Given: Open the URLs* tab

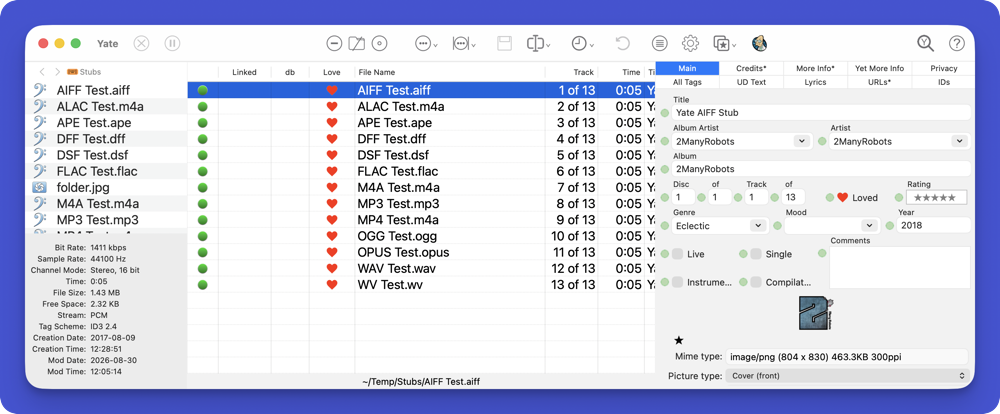Looking at the screenshot, I should click(879, 82).
